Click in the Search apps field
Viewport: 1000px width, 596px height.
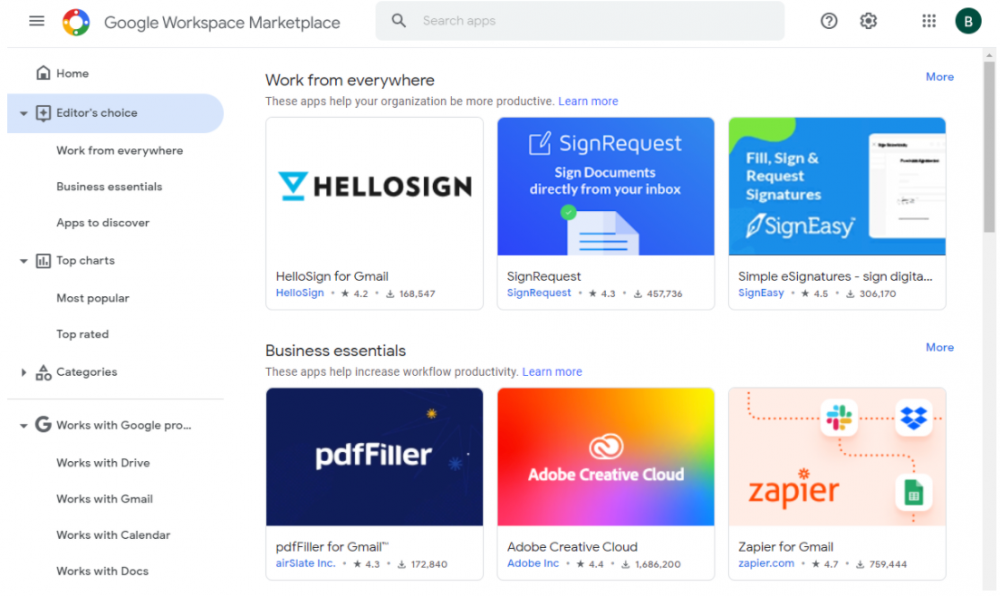pos(580,20)
